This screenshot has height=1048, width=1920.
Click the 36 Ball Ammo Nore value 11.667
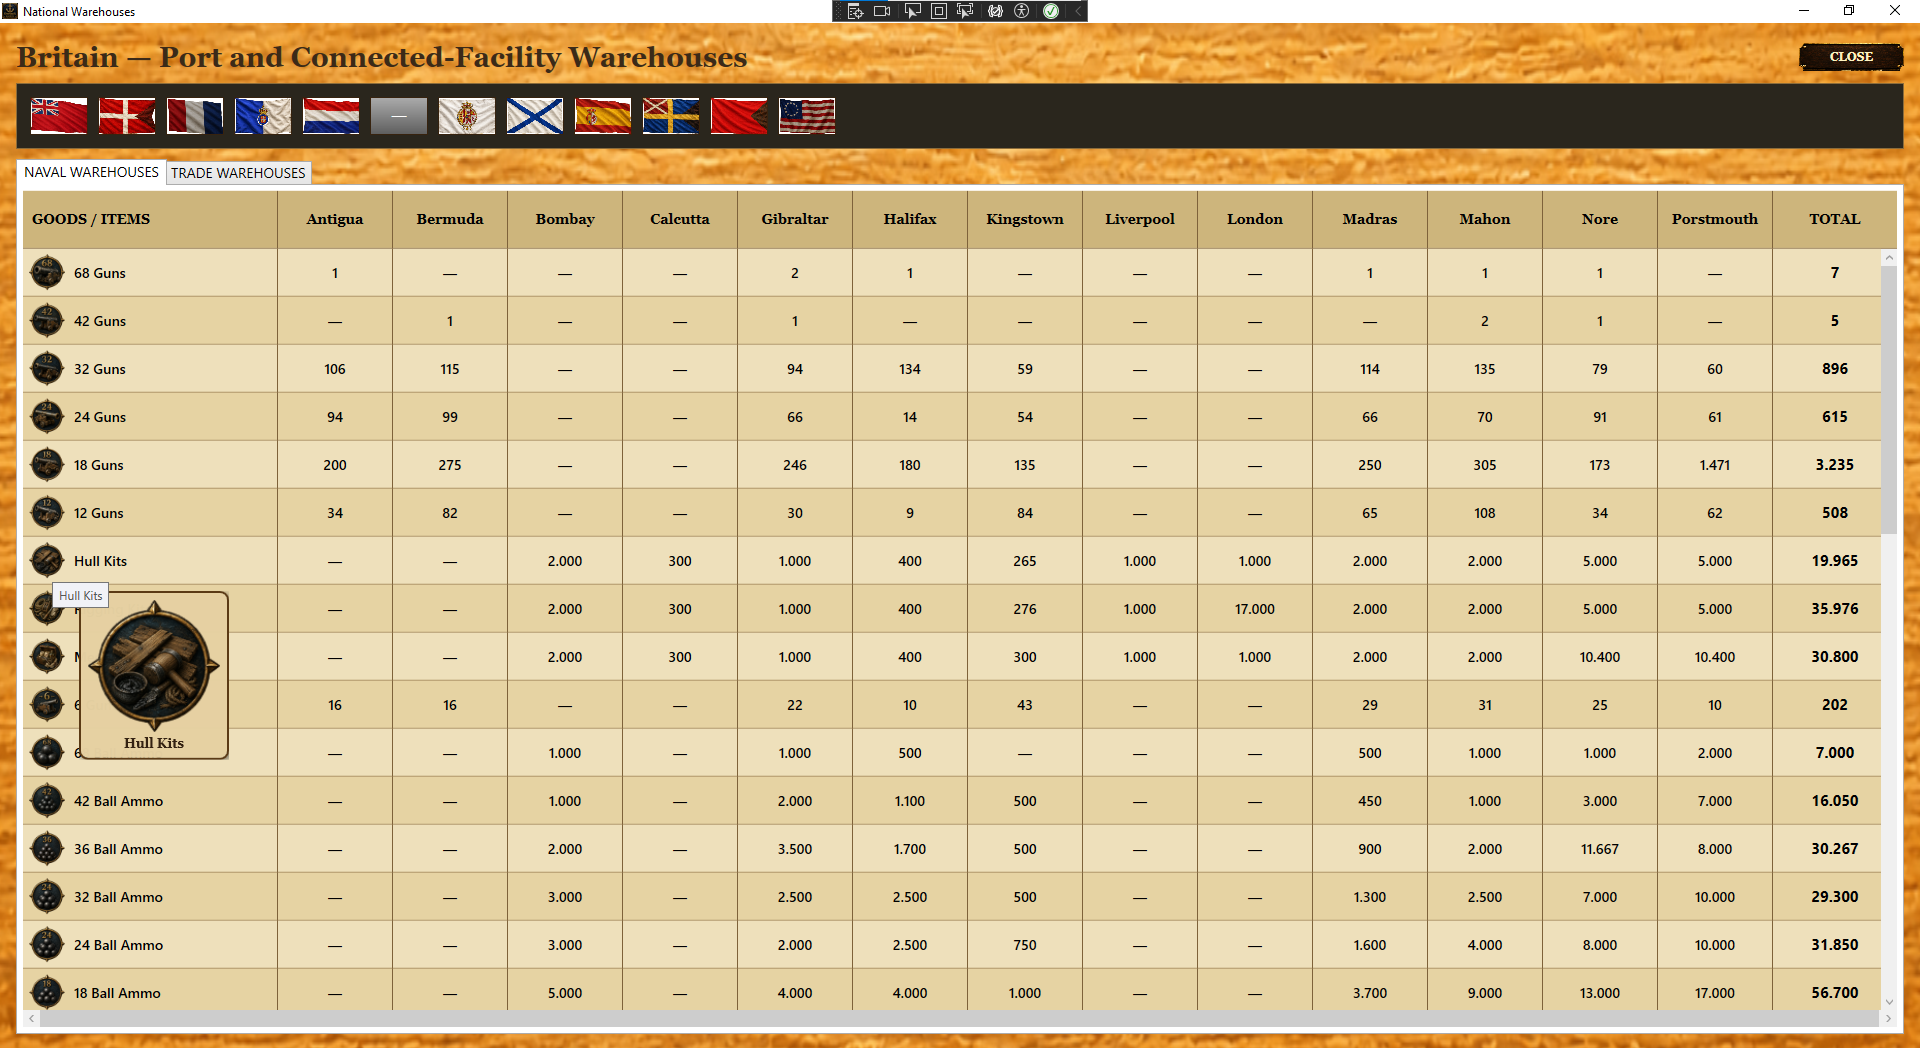coord(1600,849)
